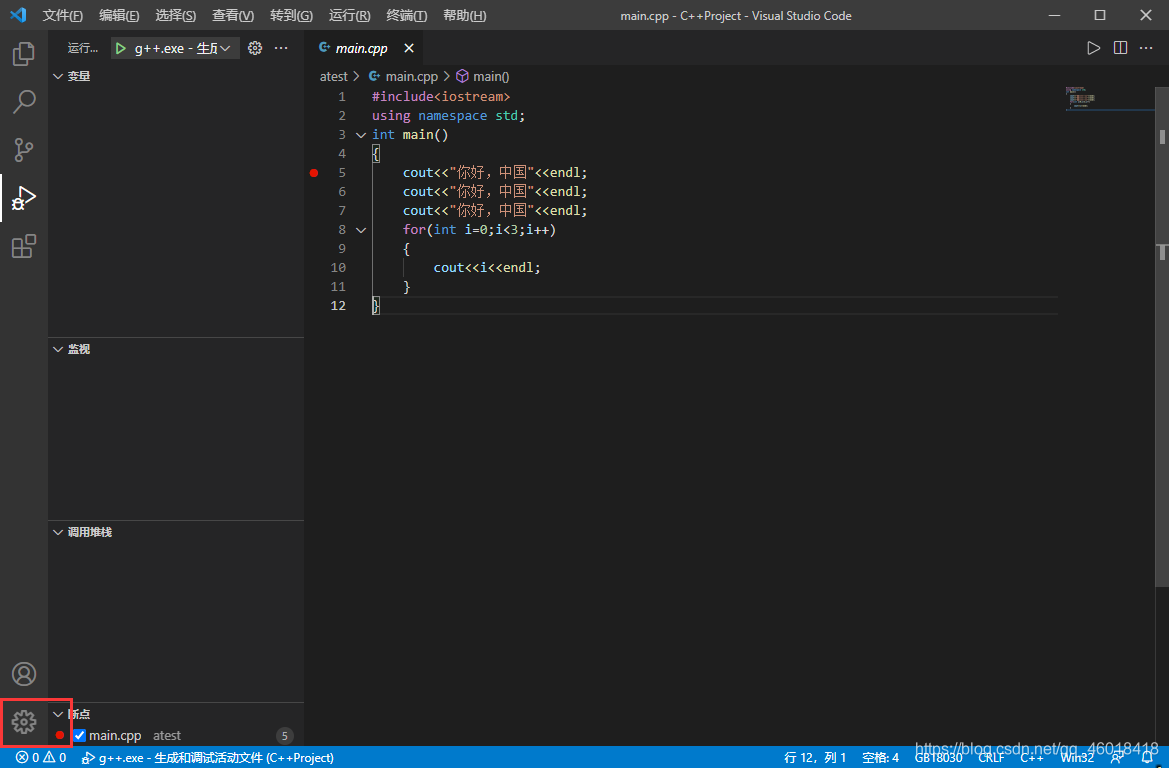This screenshot has height=768, width=1169.
Task: Open the 运行(R) menu
Action: pyautogui.click(x=350, y=16)
